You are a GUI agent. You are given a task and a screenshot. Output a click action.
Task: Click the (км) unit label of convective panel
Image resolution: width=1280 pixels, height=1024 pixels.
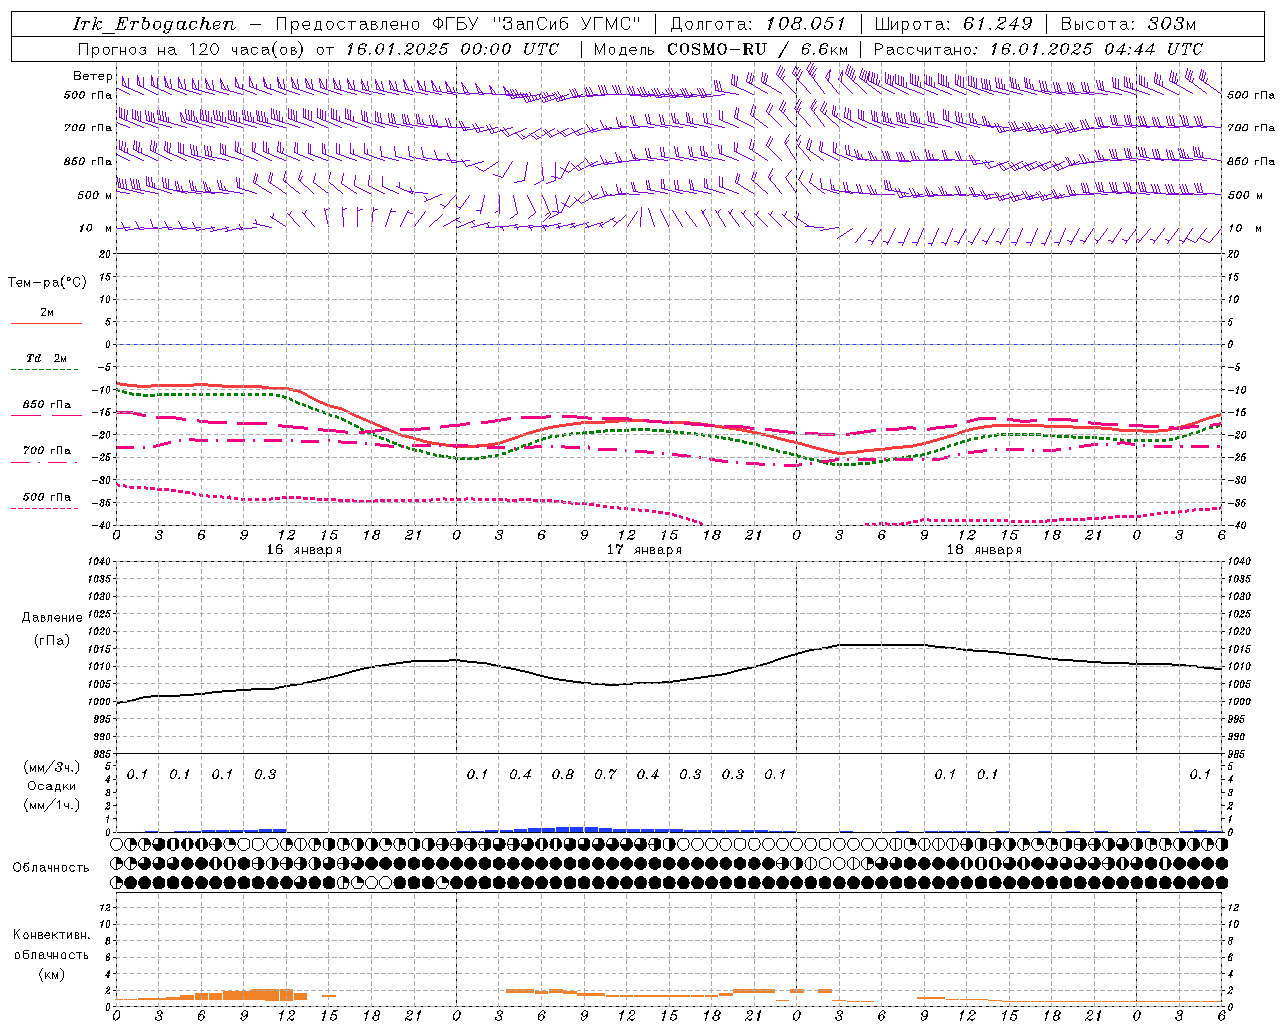[x=52, y=973]
